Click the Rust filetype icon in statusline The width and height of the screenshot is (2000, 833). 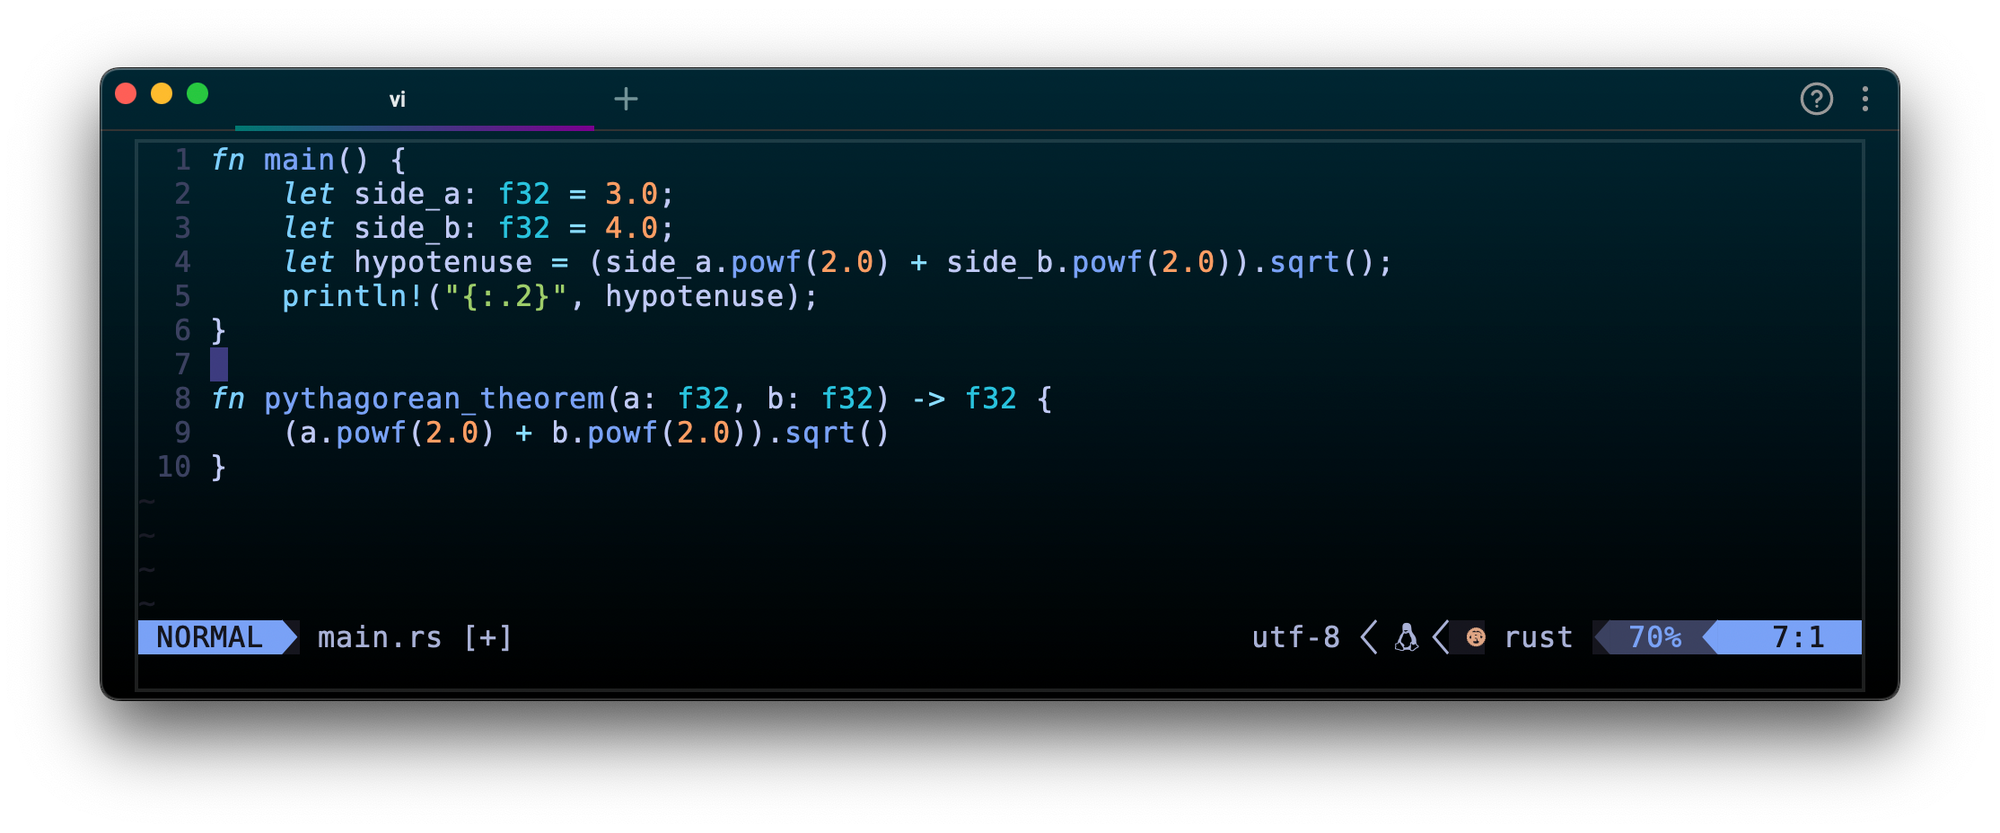1475,638
